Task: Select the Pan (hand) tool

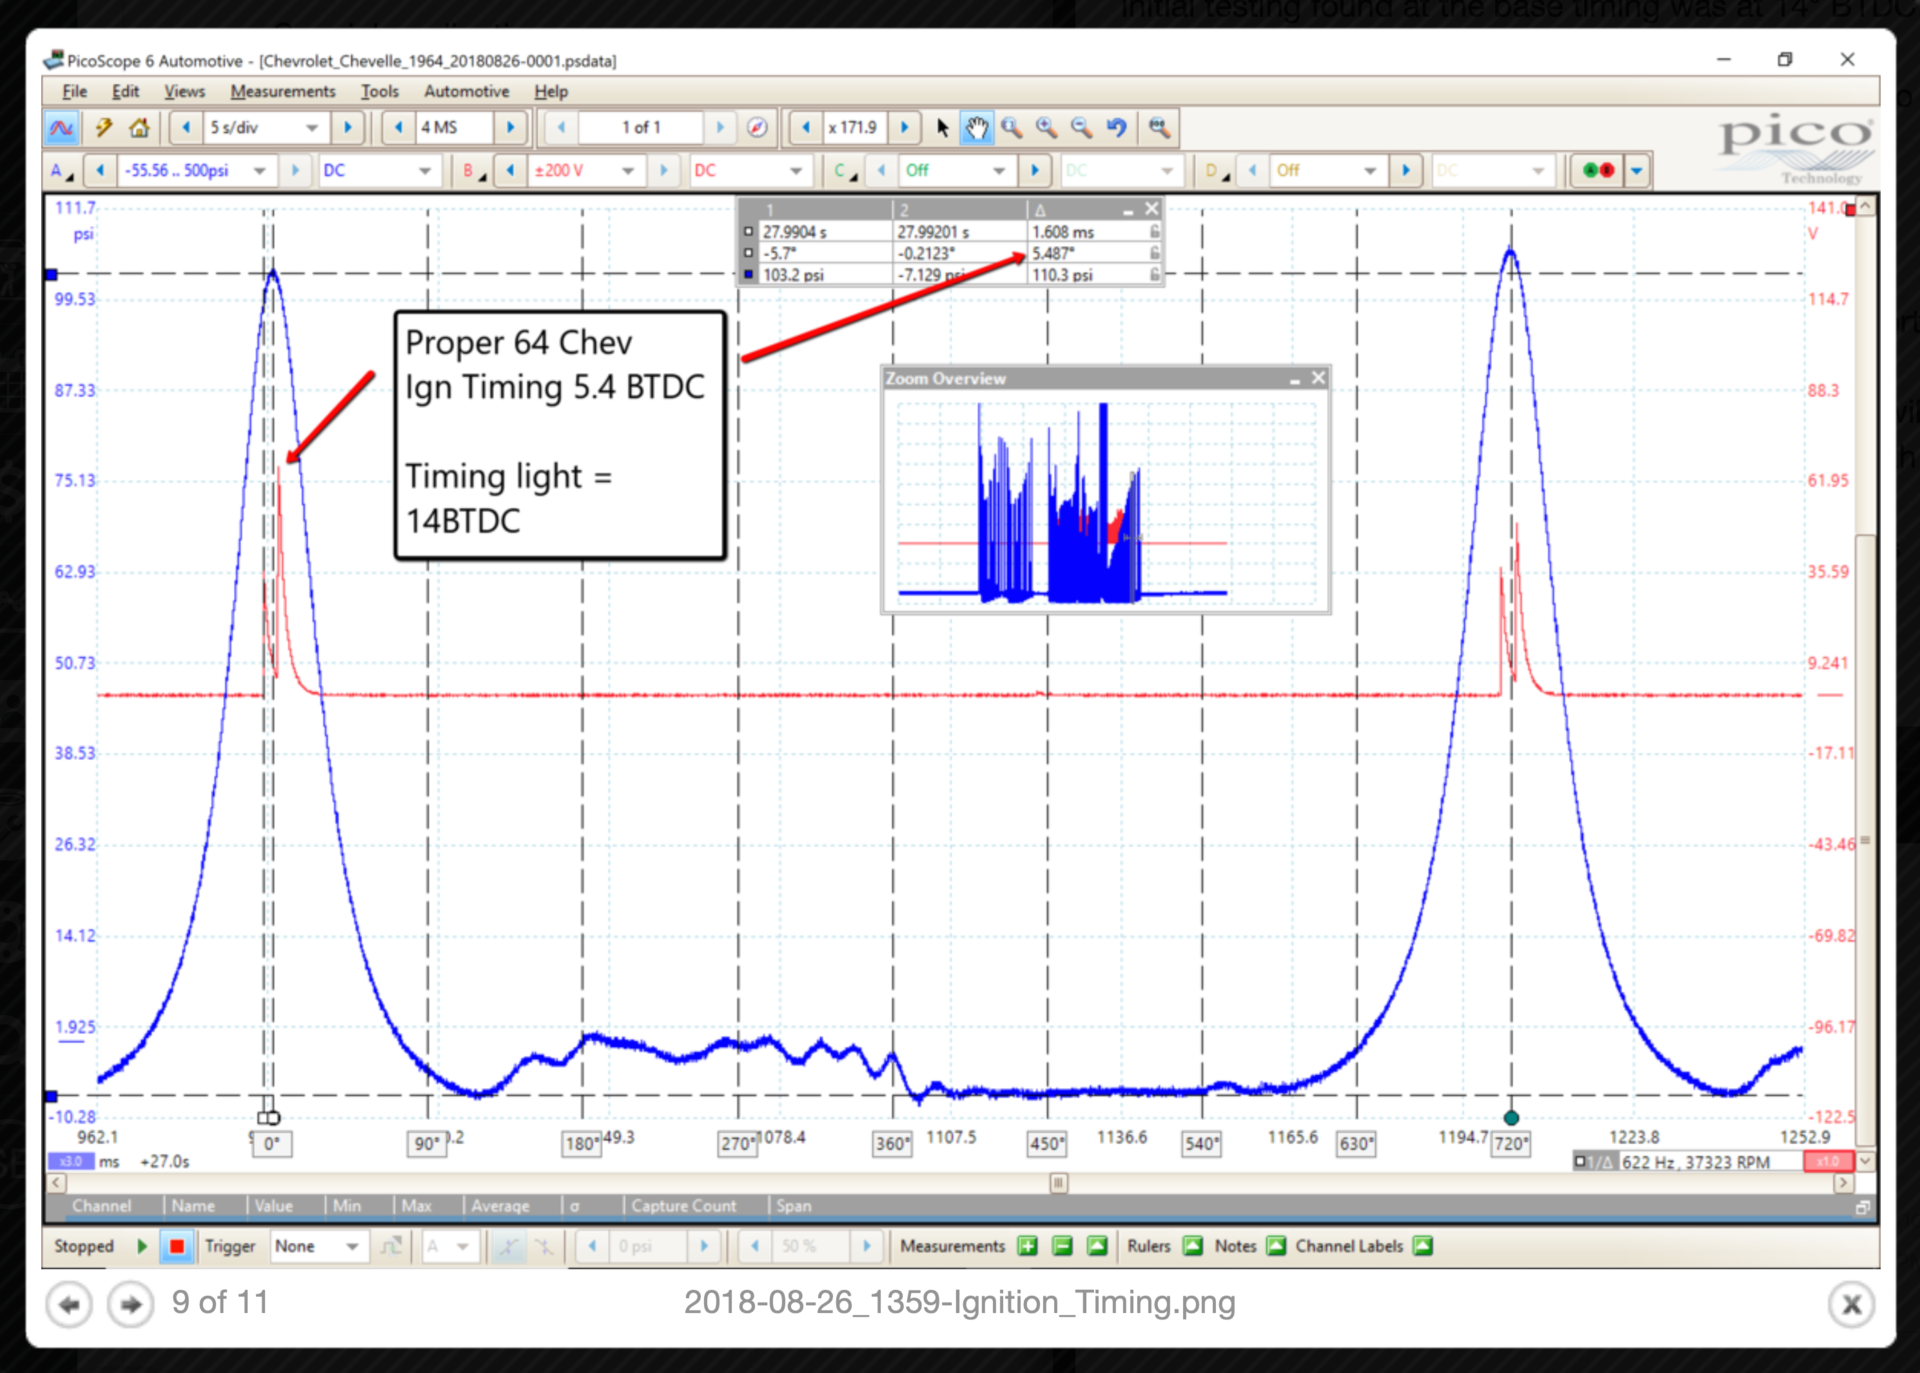Action: [x=977, y=127]
